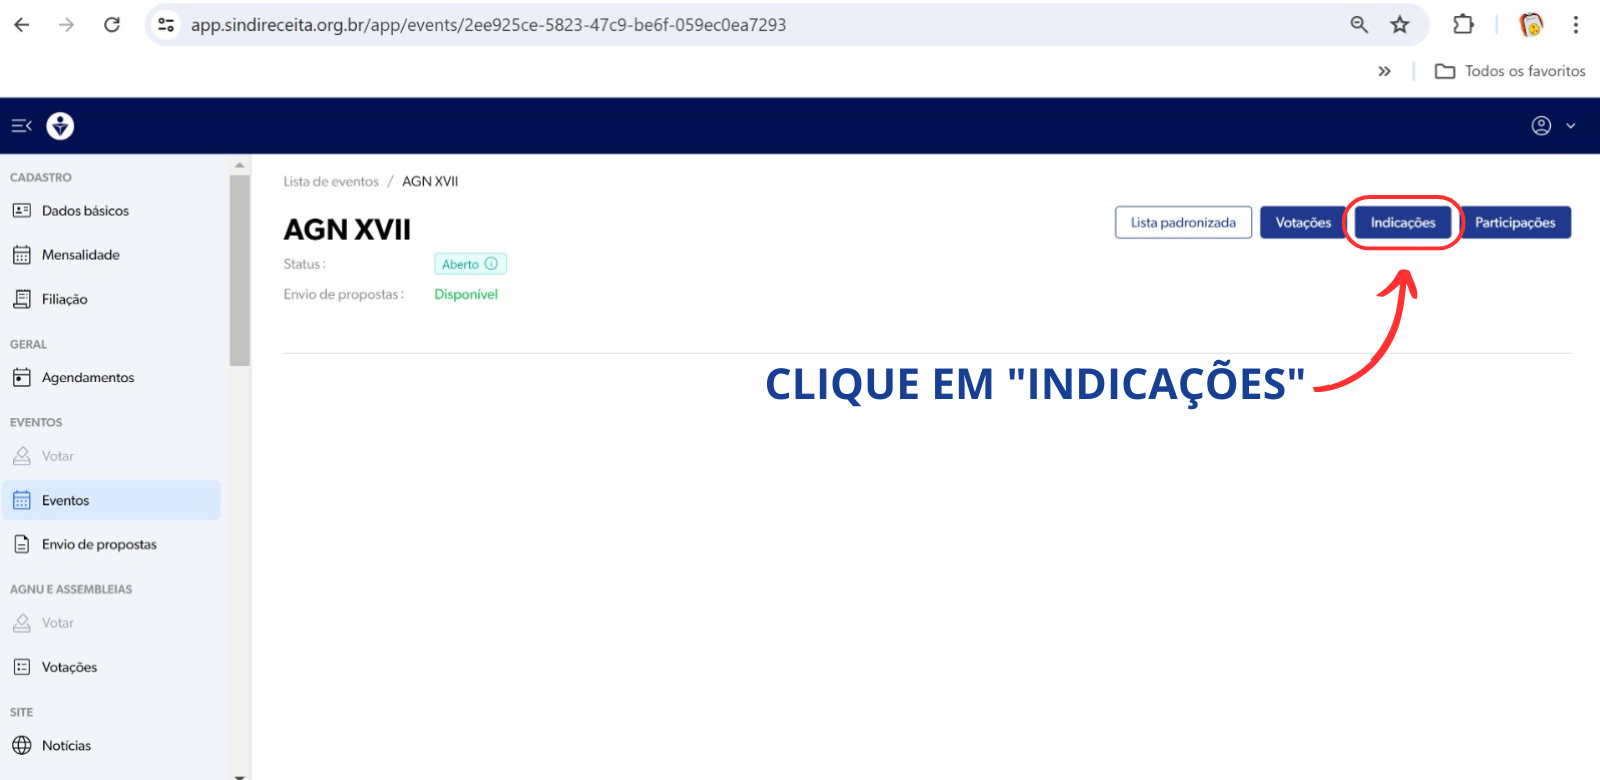Click the sidebar scrollbar down arrow
The height and width of the screenshot is (780, 1600).
(x=239, y=775)
